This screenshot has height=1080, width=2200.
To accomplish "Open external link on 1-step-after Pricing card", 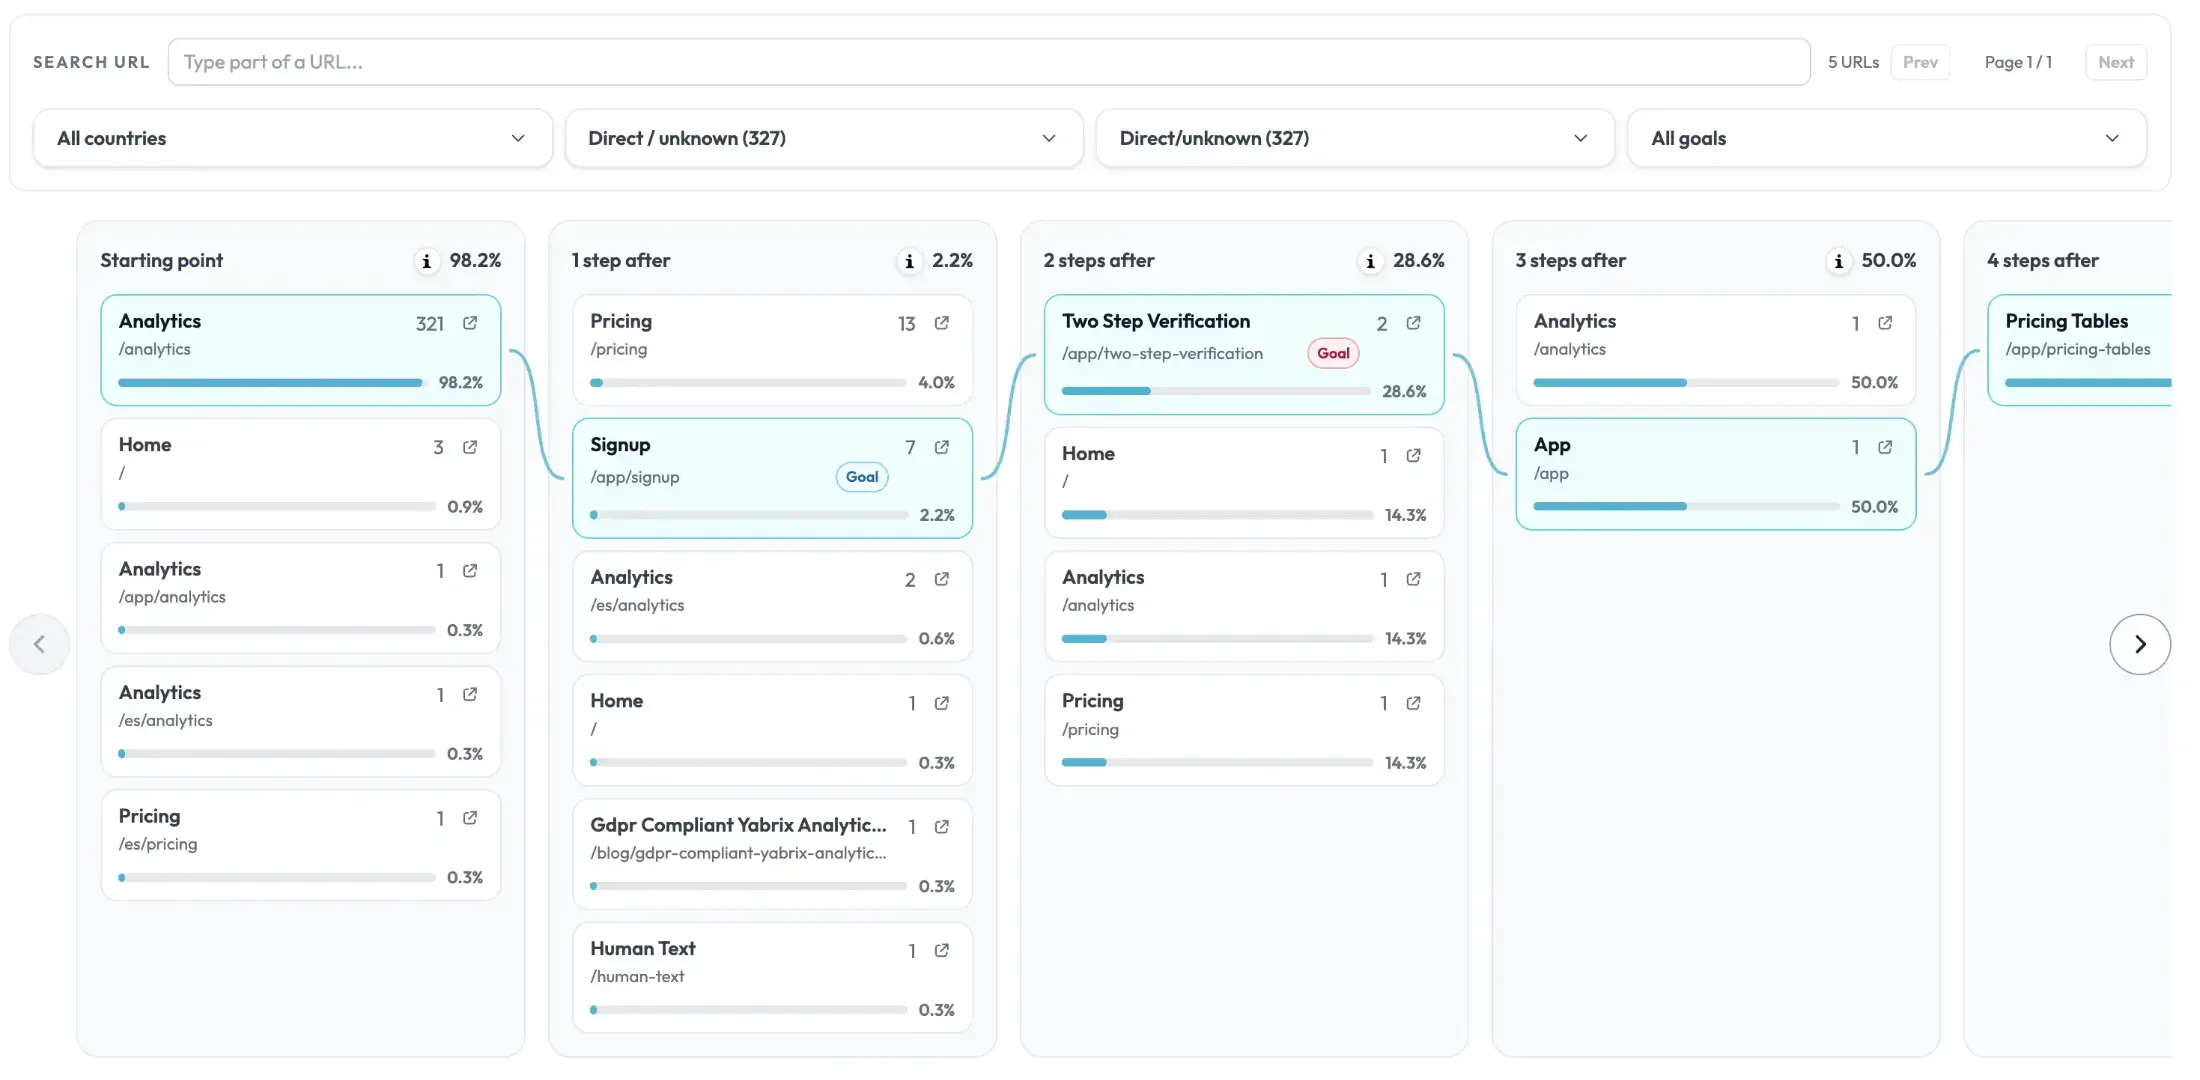I will point(942,323).
